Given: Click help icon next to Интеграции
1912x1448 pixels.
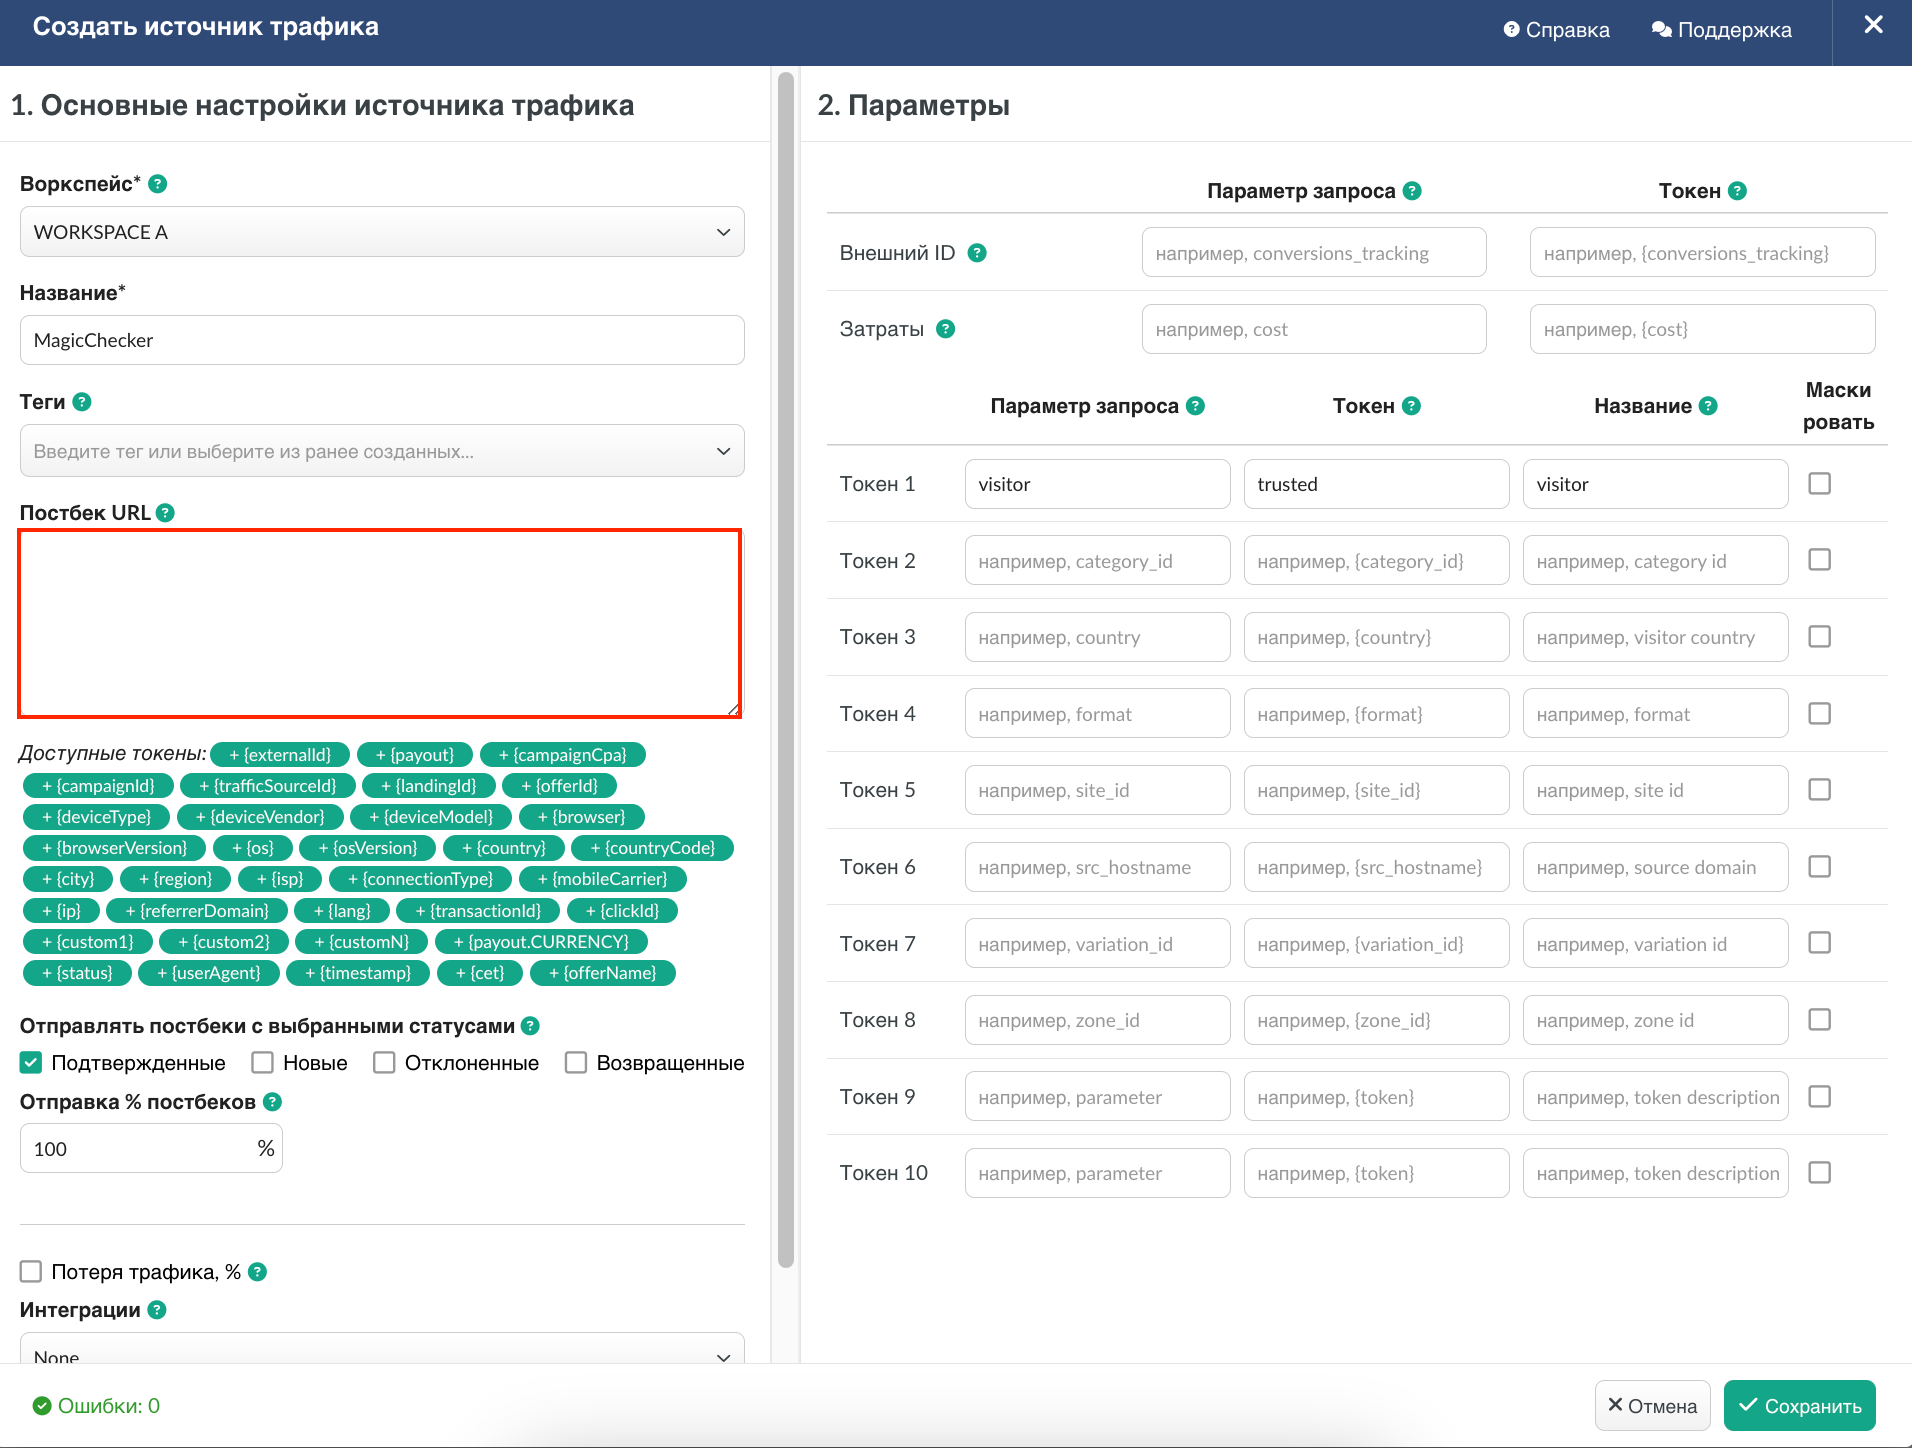Looking at the screenshot, I should click(x=157, y=1310).
